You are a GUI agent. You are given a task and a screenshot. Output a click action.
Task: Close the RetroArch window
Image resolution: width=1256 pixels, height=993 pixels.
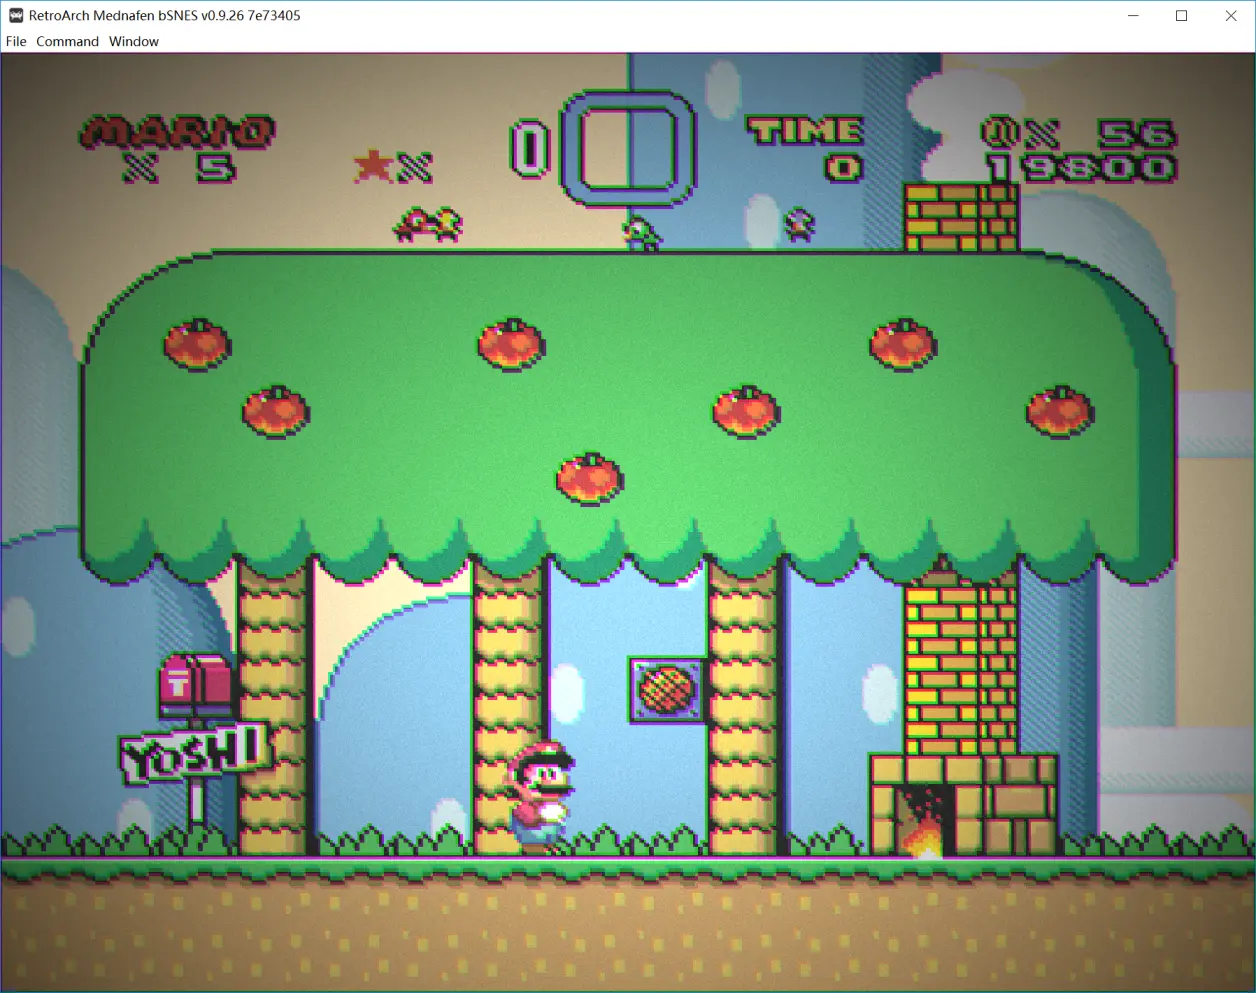(x=1231, y=15)
